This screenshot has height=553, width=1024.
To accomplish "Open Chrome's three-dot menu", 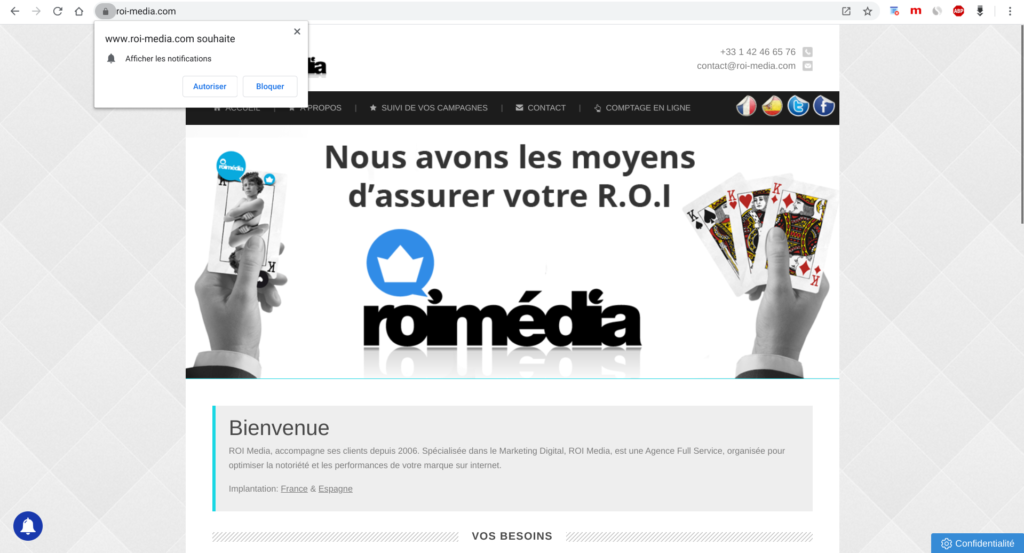I will pyautogui.click(x=1010, y=11).
